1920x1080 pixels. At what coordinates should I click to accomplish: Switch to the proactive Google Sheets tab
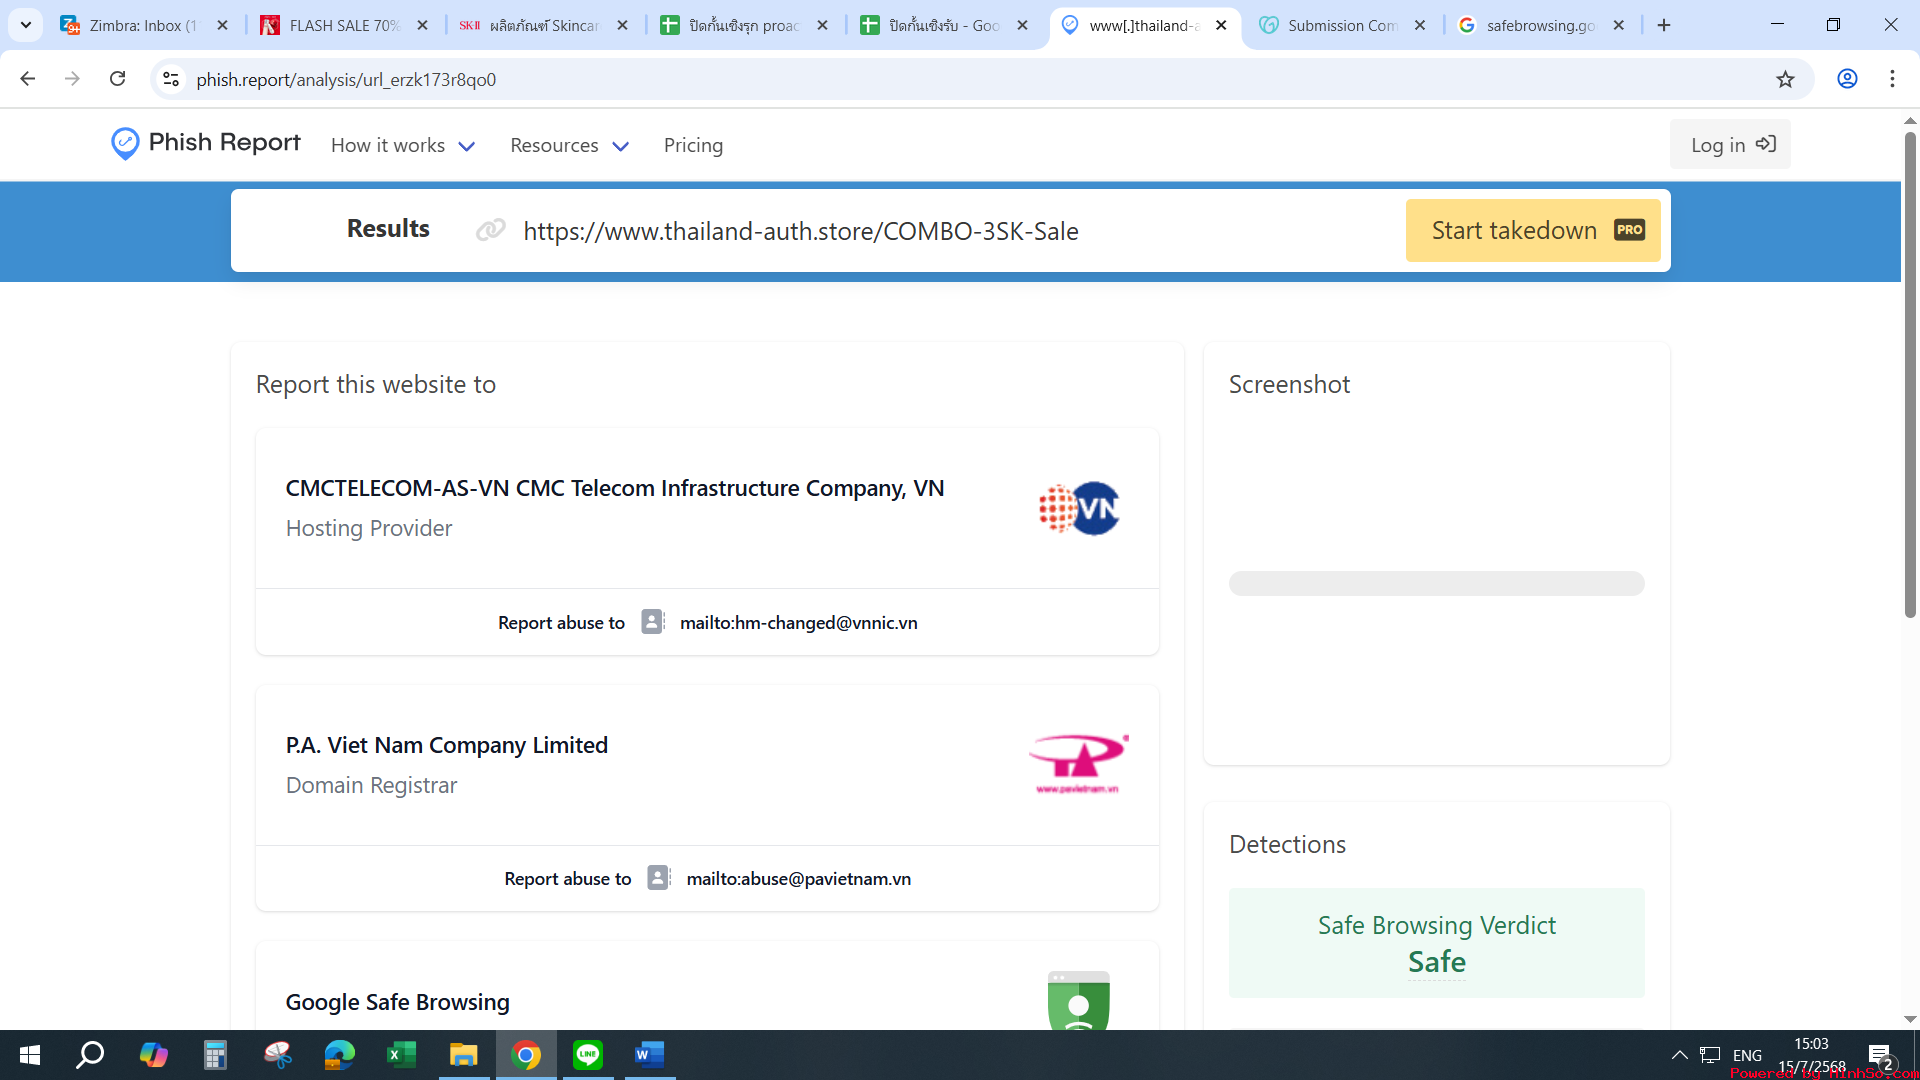click(743, 25)
